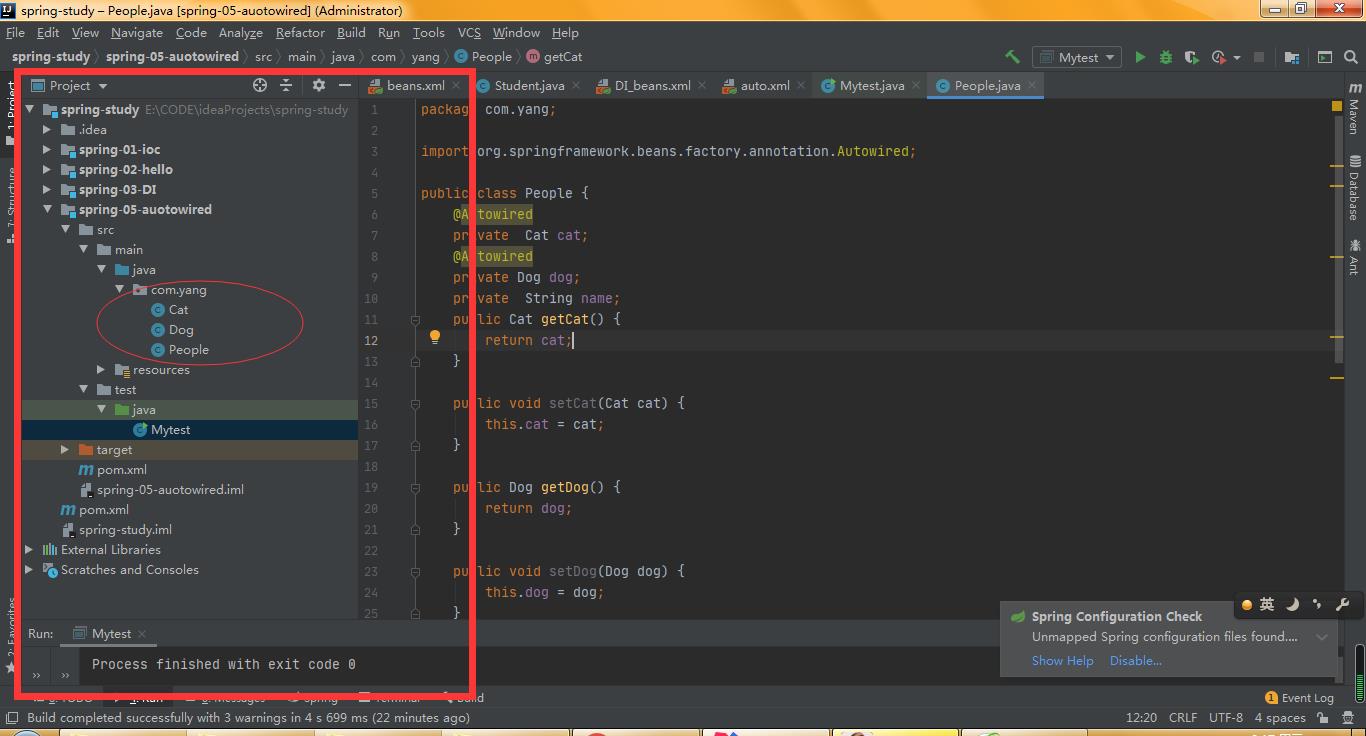Close the beans.xml editor tab

click(x=456, y=86)
